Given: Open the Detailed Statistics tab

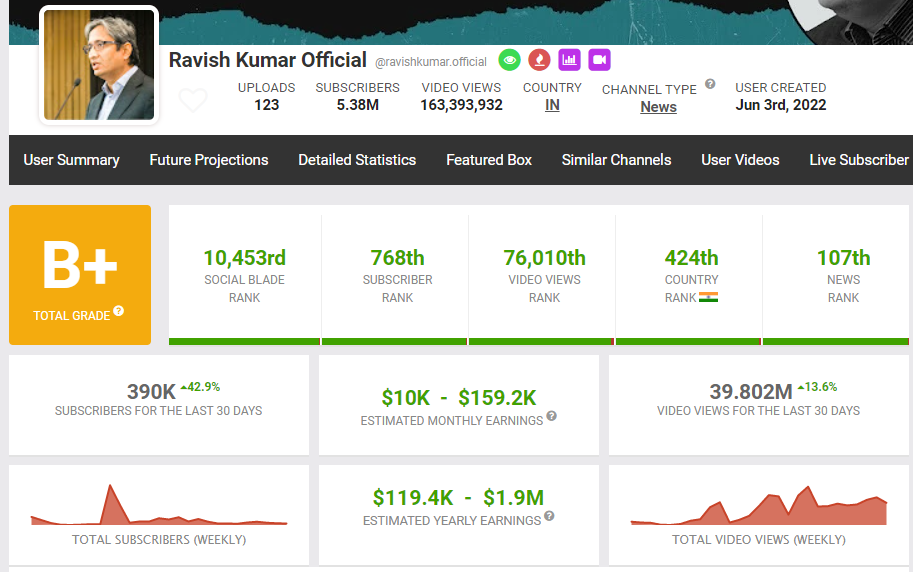Looking at the screenshot, I should (x=357, y=160).
